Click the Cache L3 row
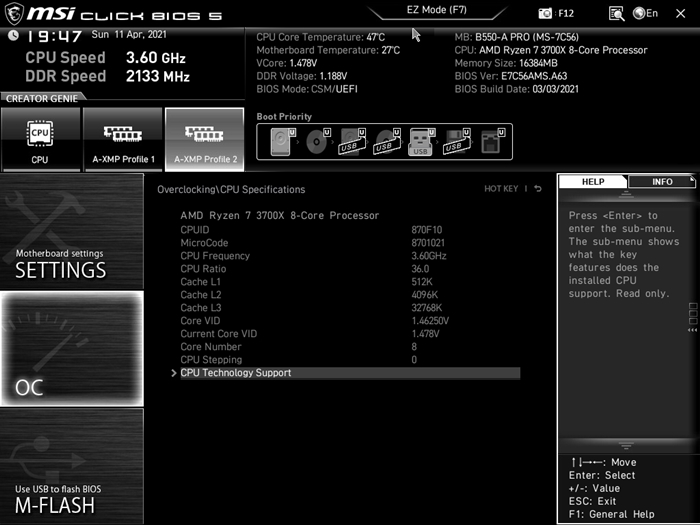Viewport: 700px width, 525px height. click(x=350, y=308)
